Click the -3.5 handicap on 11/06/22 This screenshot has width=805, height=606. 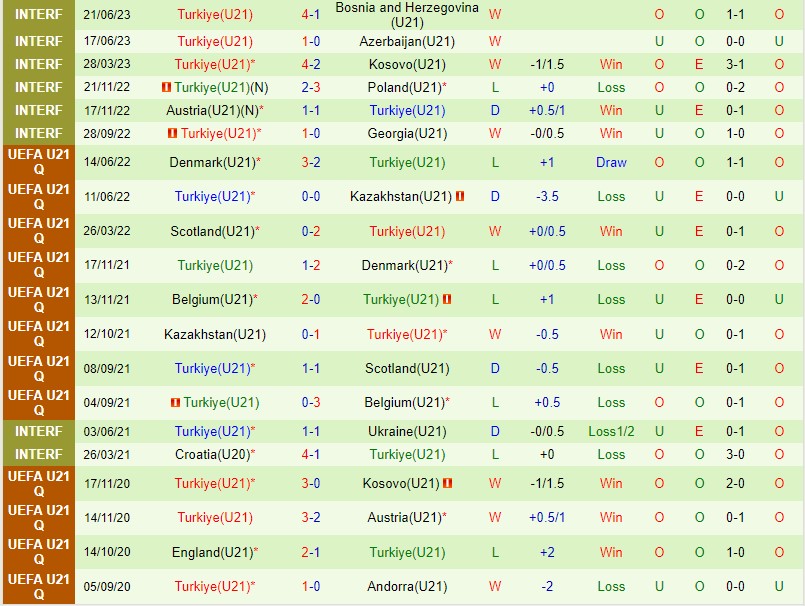click(547, 196)
